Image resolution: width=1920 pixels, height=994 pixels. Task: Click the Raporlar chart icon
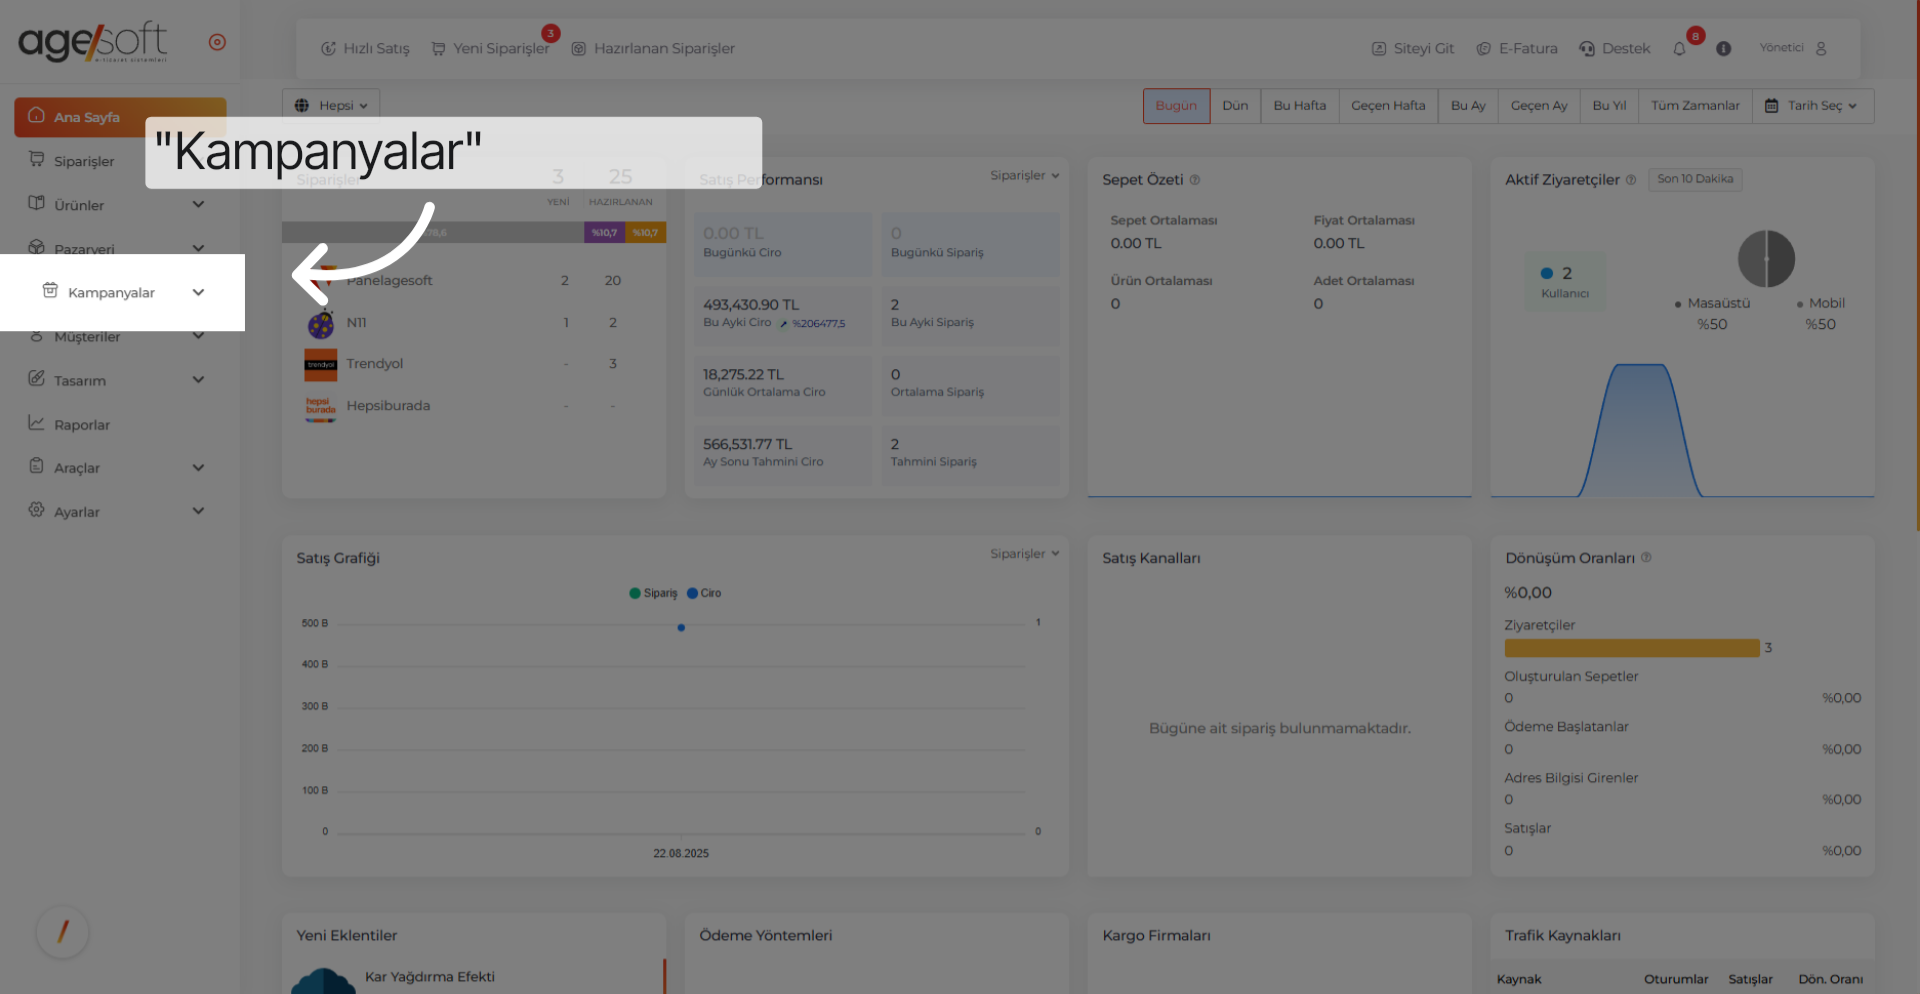[37, 423]
